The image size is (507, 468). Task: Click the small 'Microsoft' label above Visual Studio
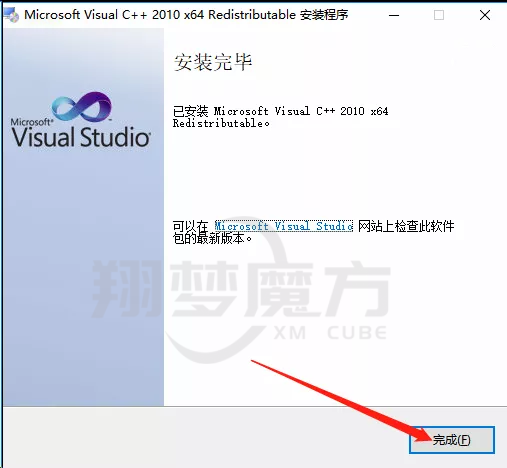tap(32, 122)
